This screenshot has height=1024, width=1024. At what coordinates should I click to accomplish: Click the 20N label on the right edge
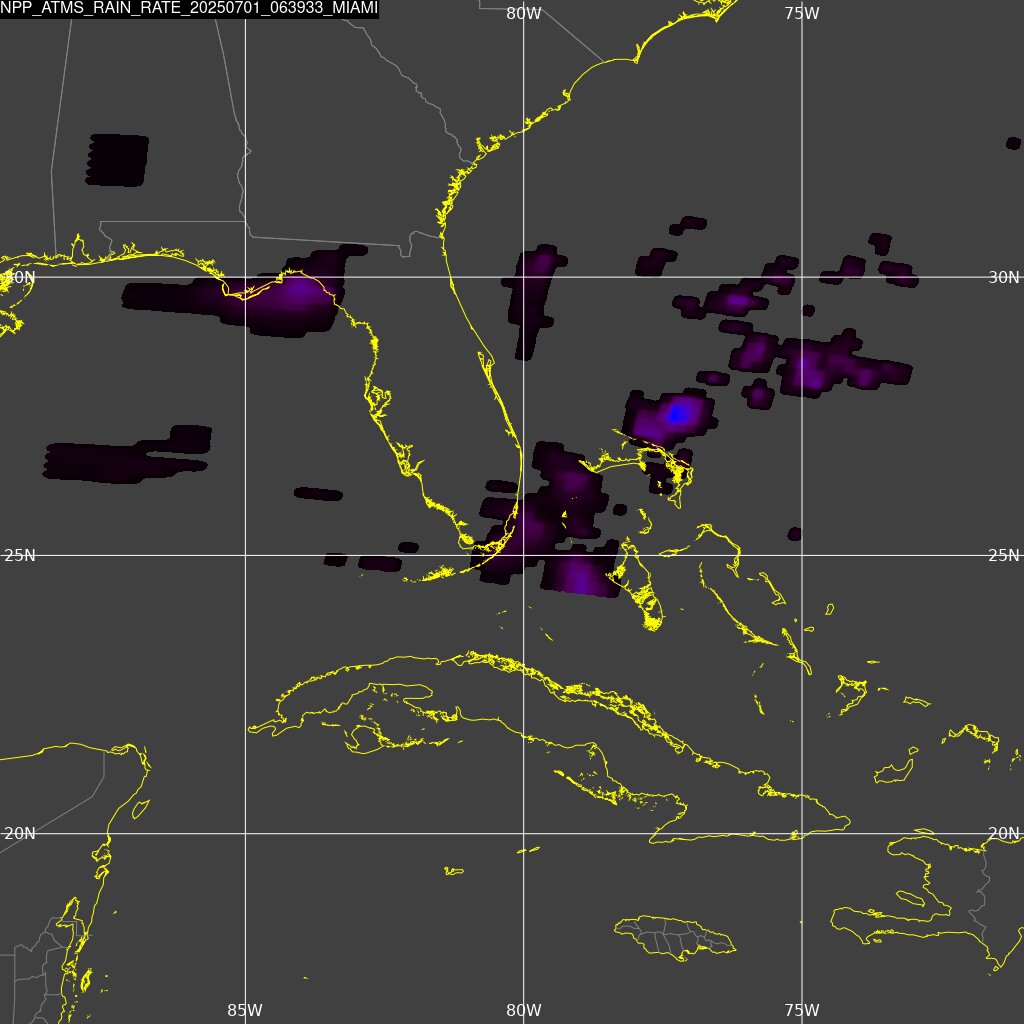tap(1004, 834)
